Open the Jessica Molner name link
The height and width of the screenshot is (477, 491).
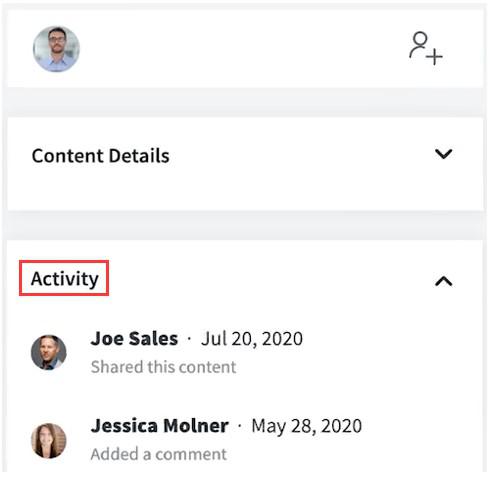click(160, 426)
